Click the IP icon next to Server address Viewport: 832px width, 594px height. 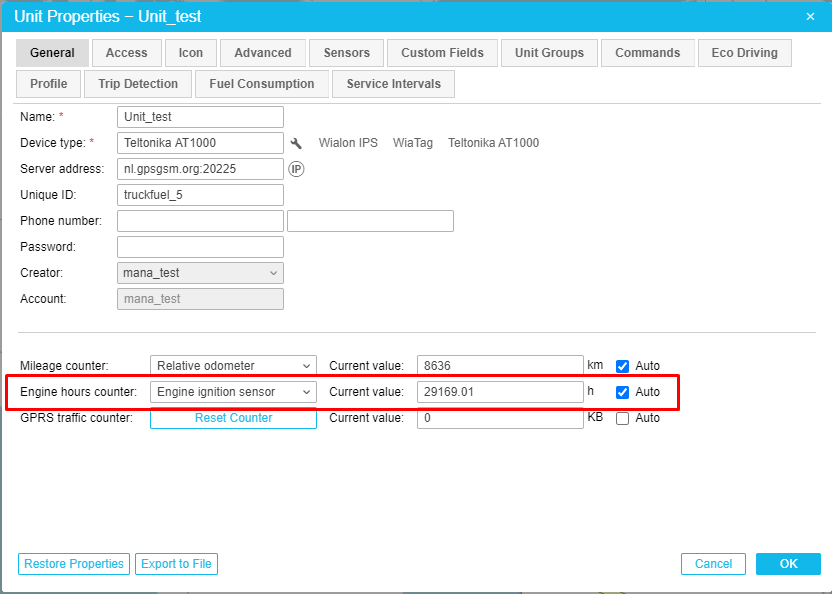(x=296, y=169)
